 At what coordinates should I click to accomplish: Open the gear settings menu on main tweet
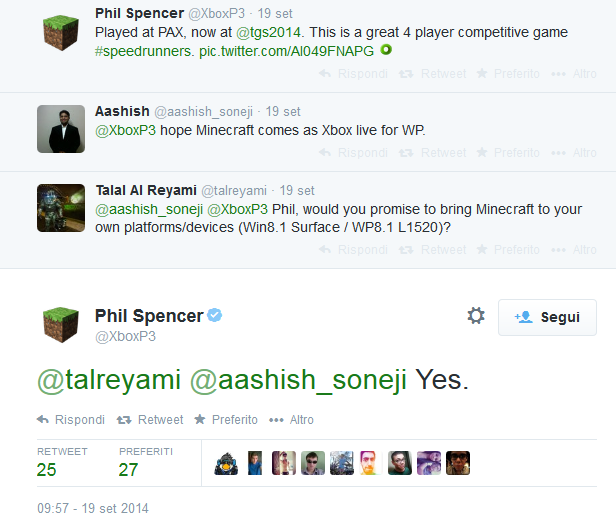click(476, 316)
